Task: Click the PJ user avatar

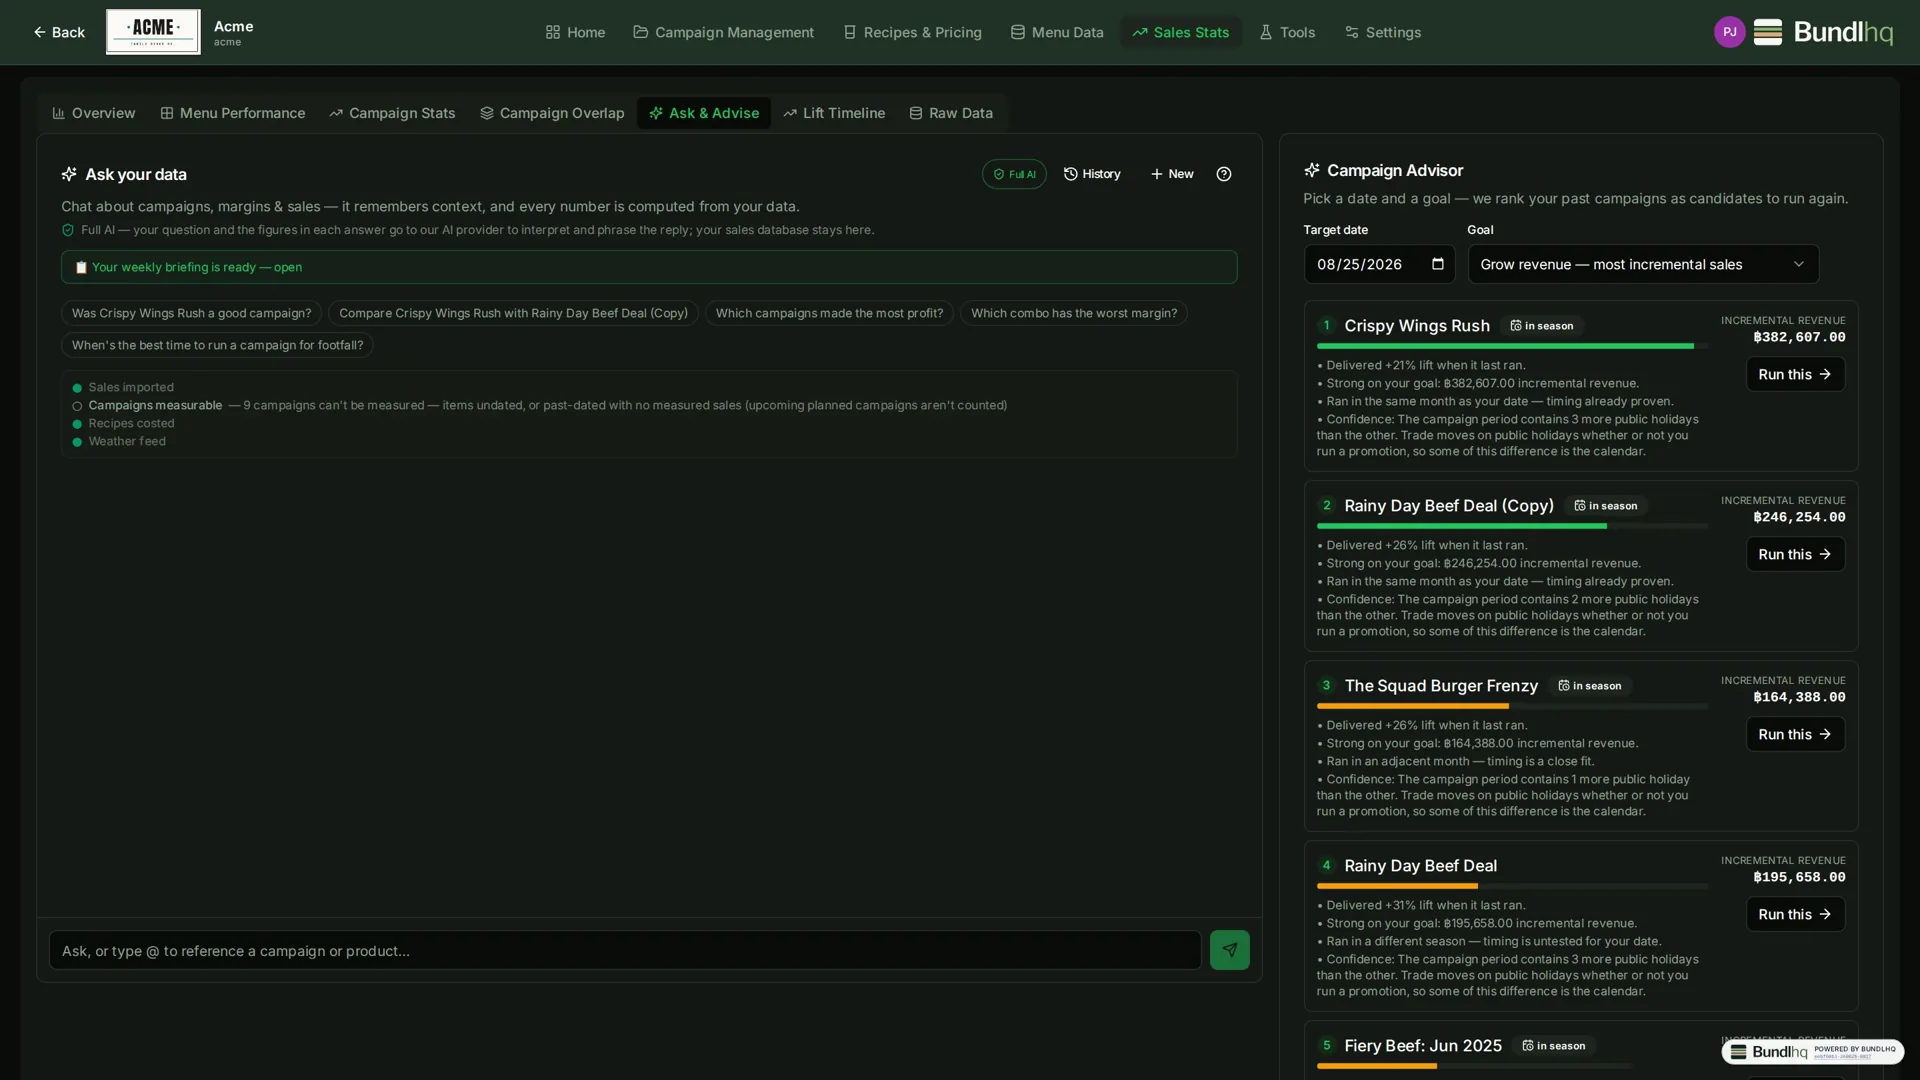Action: pyautogui.click(x=1729, y=32)
